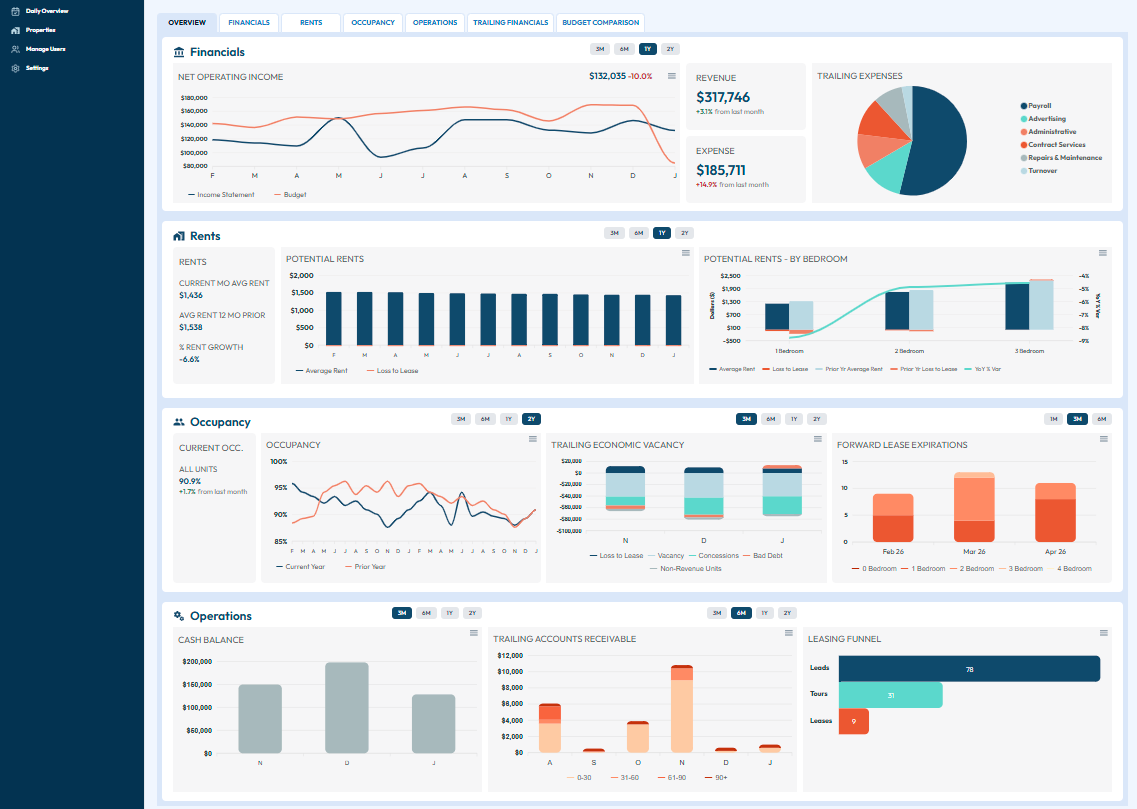Set Lease Expirations range to 1M
Viewport: 1137px width, 809px height.
(1054, 419)
